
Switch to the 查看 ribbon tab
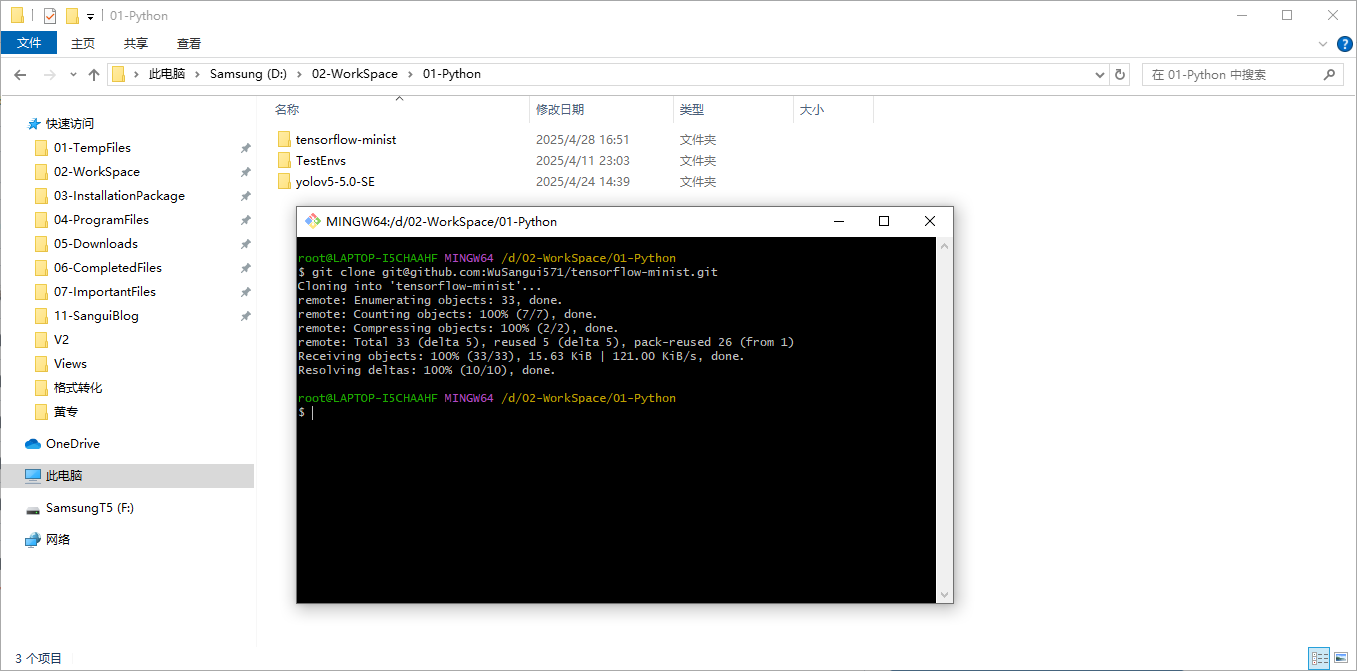(x=189, y=43)
